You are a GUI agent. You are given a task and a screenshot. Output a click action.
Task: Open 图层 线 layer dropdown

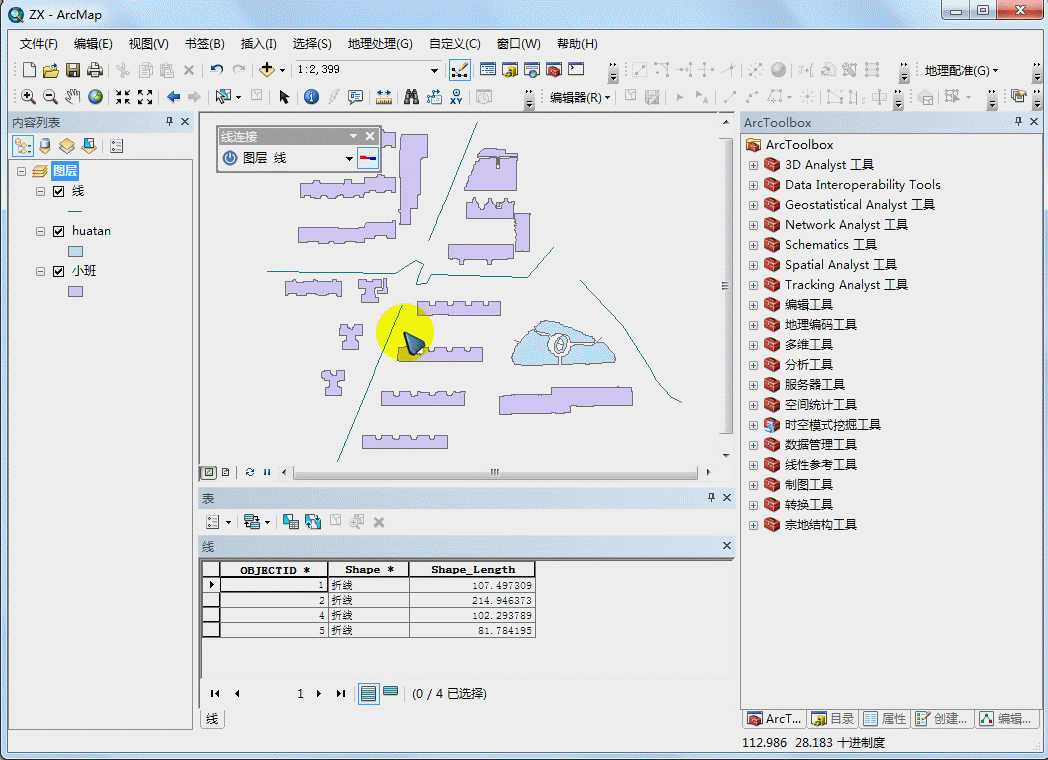349,158
